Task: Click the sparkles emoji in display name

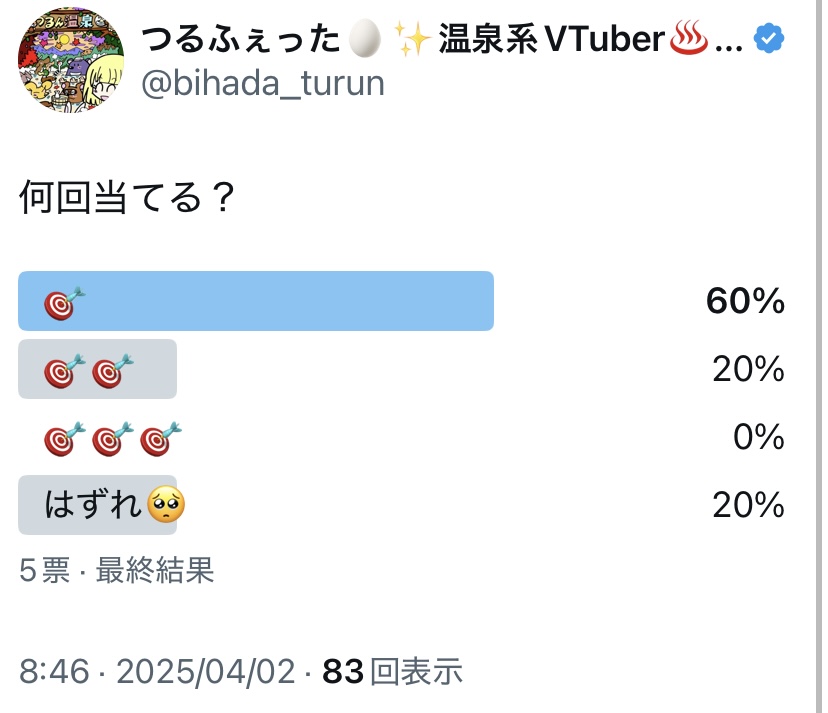Action: (x=413, y=39)
